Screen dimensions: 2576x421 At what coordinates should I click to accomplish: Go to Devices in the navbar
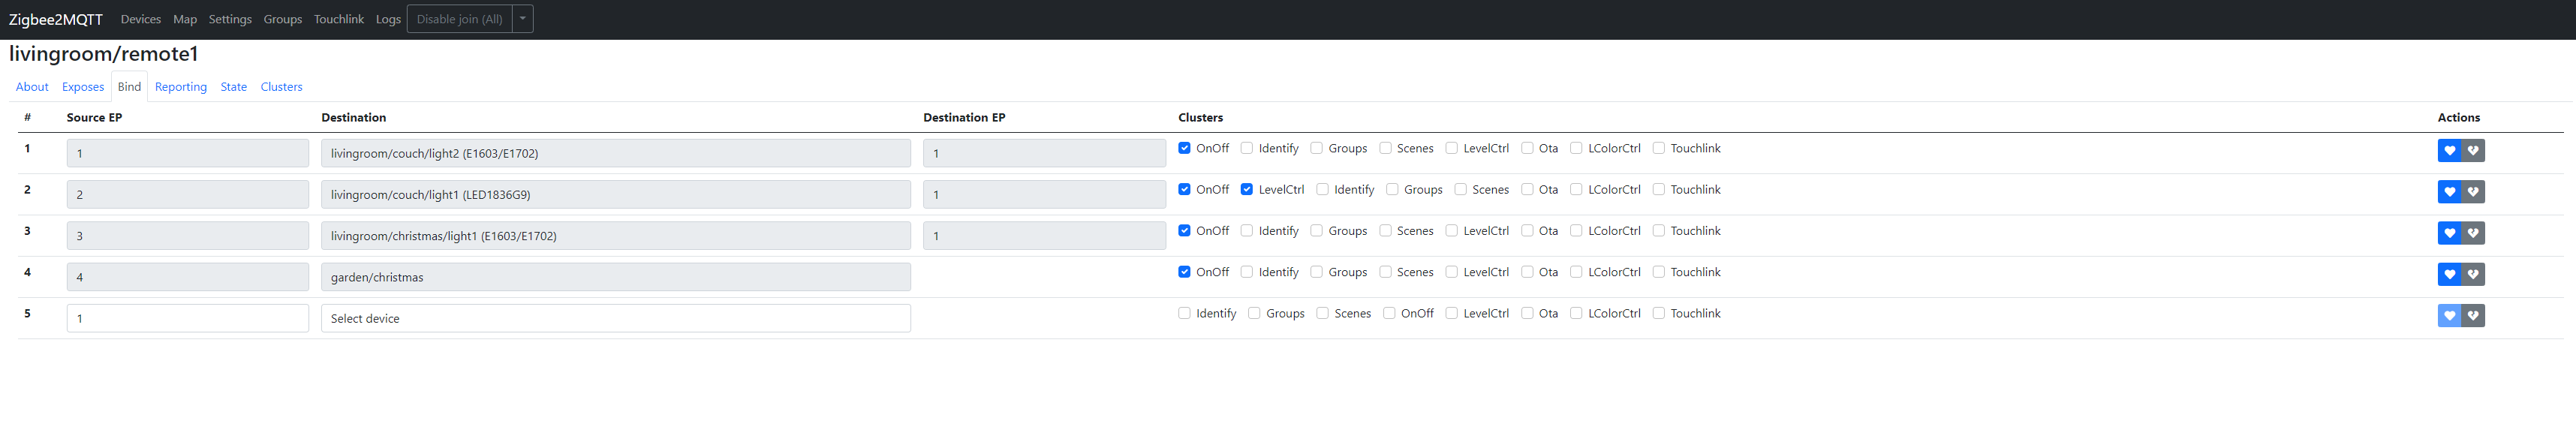pyautogui.click(x=141, y=19)
